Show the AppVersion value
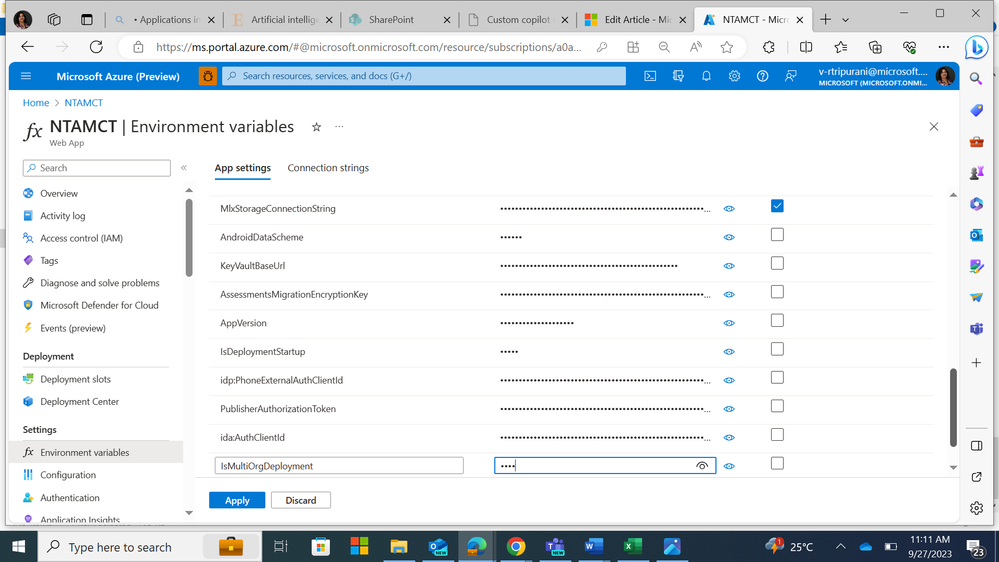Viewport: 999px width, 562px height. click(729, 323)
